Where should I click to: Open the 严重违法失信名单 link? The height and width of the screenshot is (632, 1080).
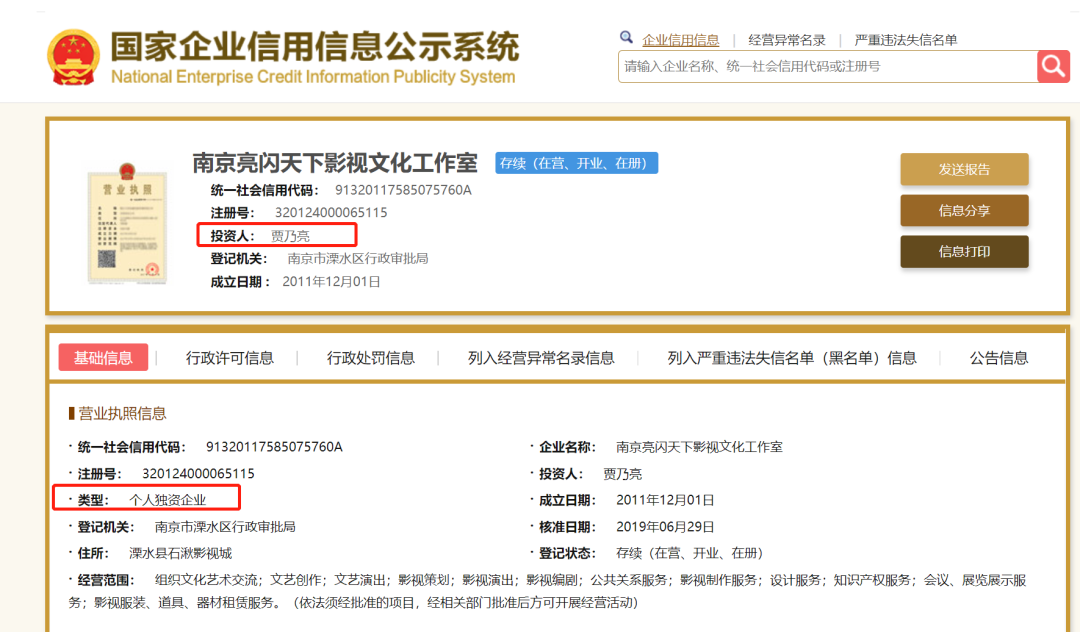click(x=906, y=40)
